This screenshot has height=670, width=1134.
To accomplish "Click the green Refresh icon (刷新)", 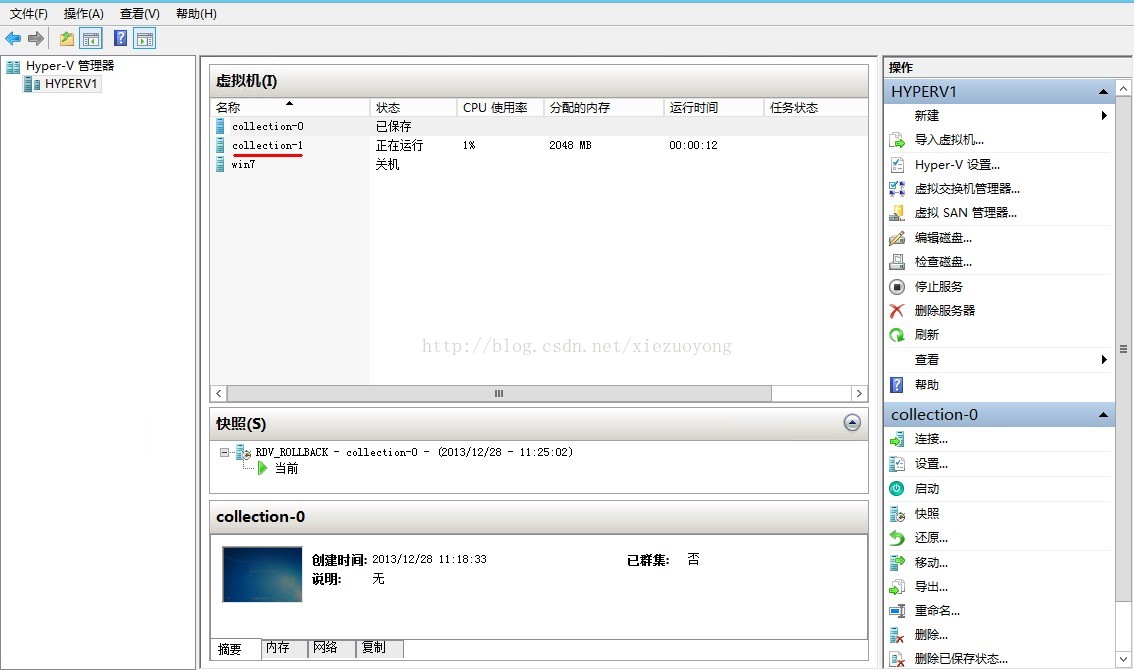I will (x=897, y=335).
